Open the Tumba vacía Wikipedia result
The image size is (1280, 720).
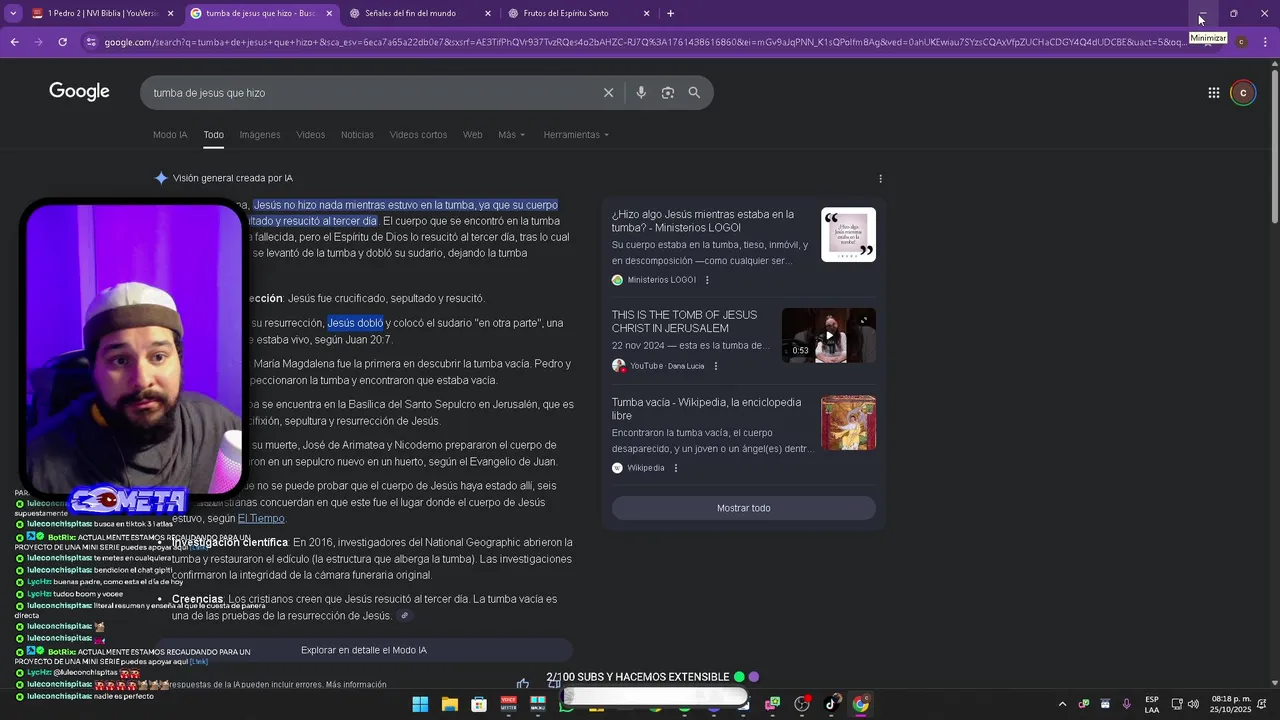point(706,409)
